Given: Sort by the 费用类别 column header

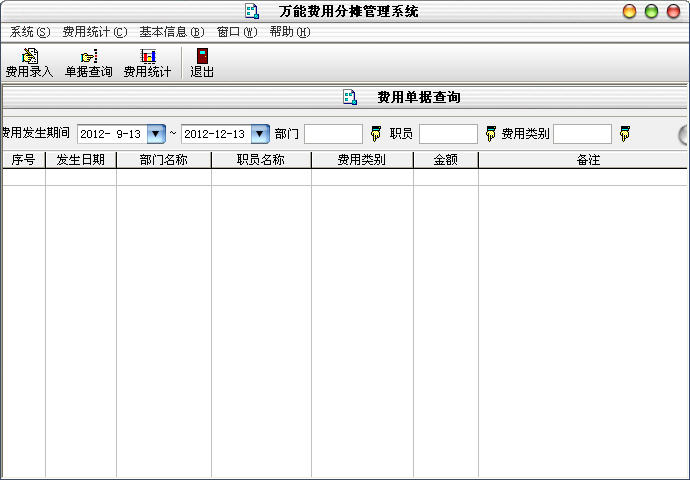Looking at the screenshot, I should (362, 160).
